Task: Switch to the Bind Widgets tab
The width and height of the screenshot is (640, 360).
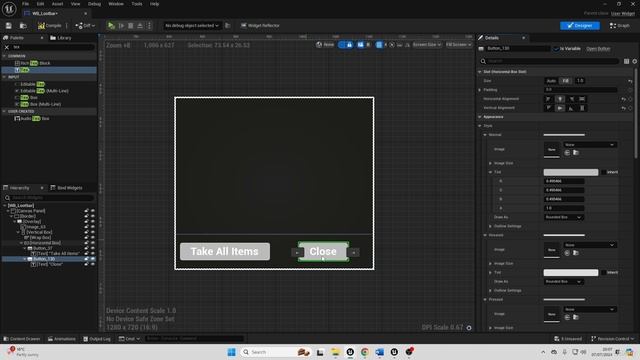Action: click(67, 188)
